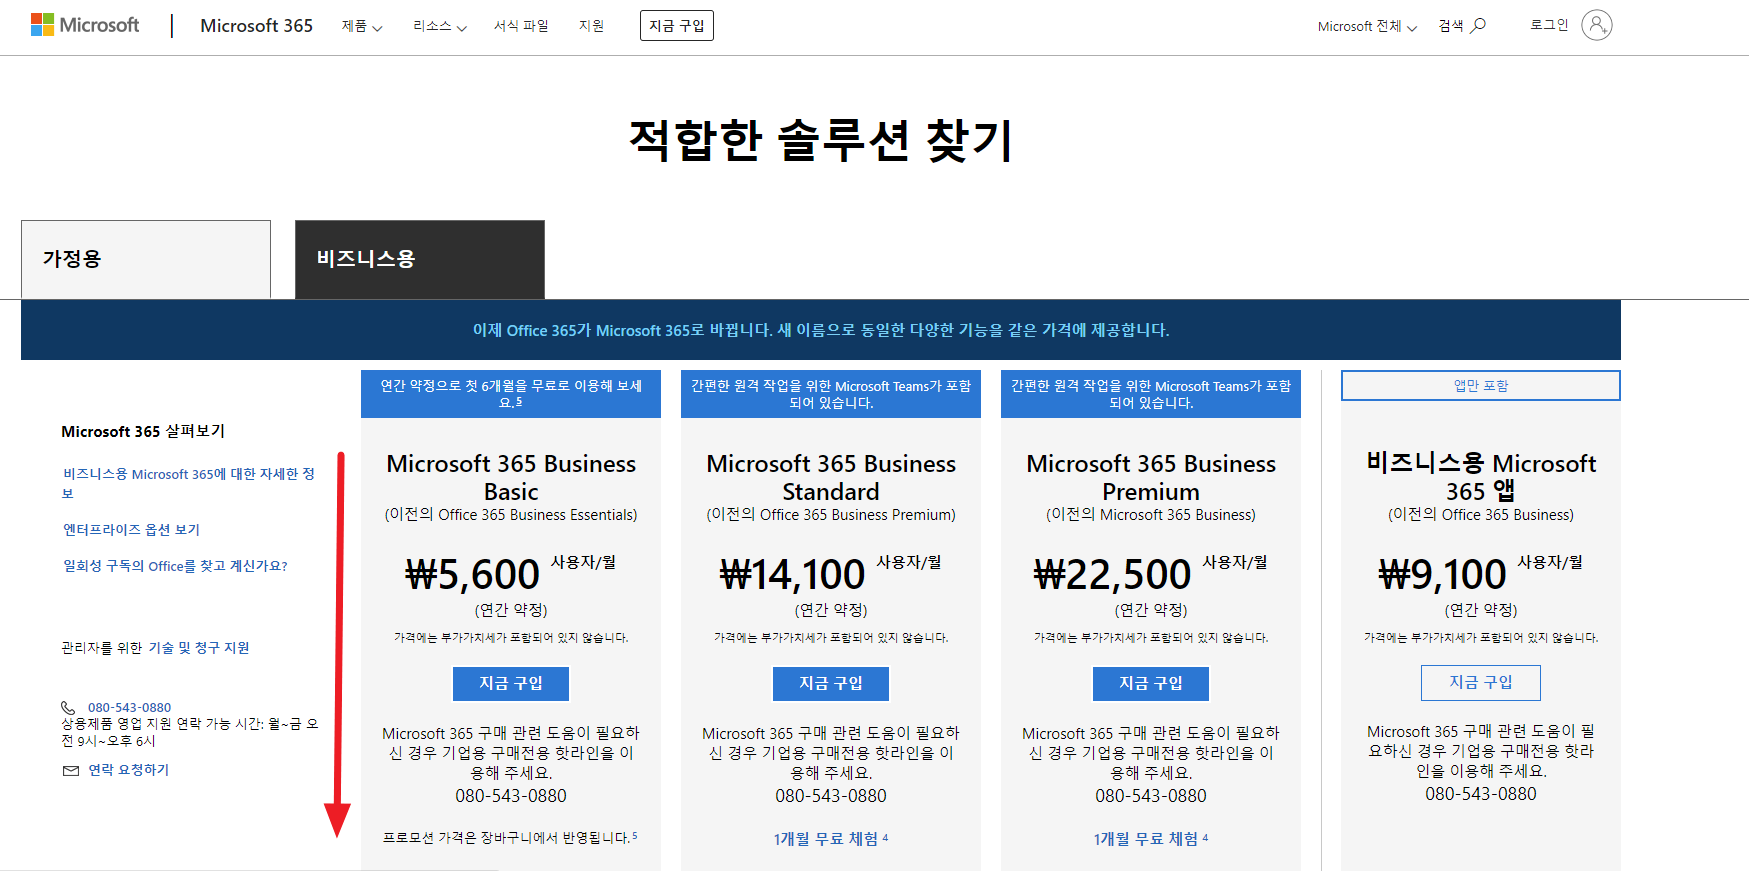Click 지금 구입 under Business Standard
Viewport: 1749px width, 871px height.
831,684
